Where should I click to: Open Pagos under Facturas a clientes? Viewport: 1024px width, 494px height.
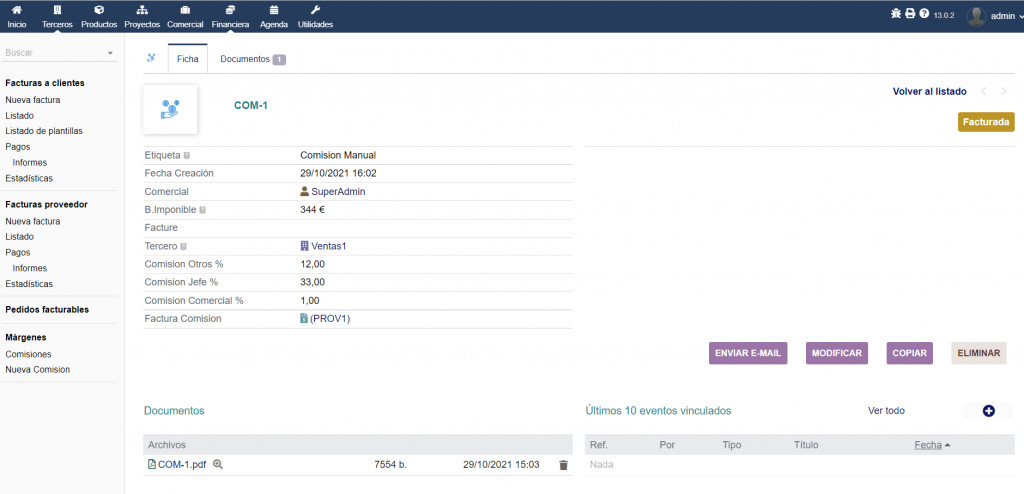18,147
